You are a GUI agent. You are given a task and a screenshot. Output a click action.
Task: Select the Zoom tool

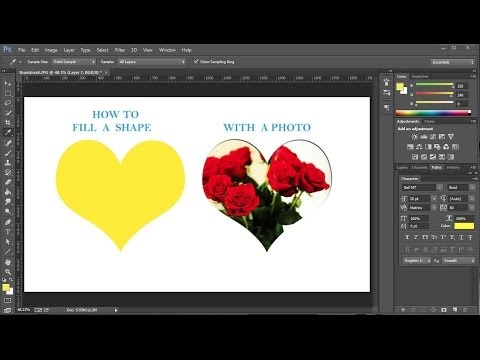(8, 272)
